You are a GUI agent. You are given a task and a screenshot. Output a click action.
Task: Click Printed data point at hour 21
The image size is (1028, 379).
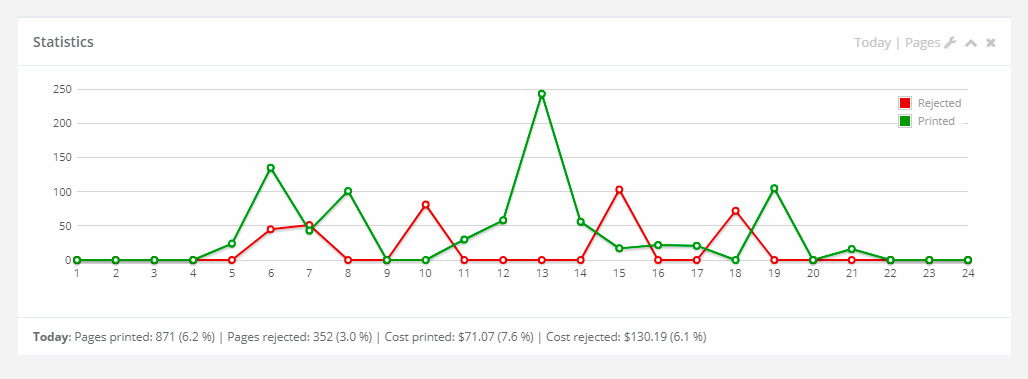coord(851,249)
